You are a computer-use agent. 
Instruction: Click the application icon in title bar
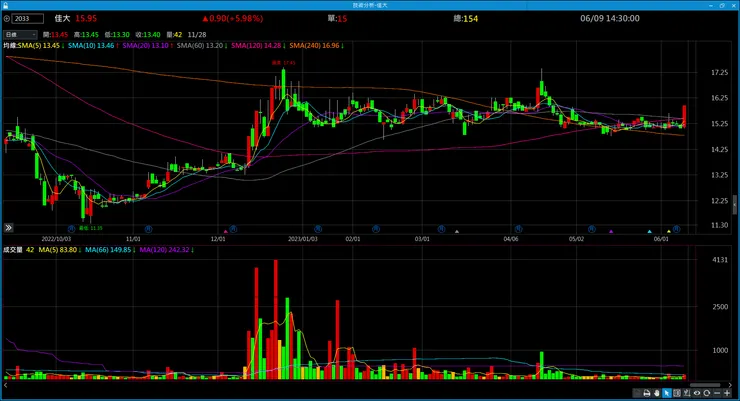(5, 5)
